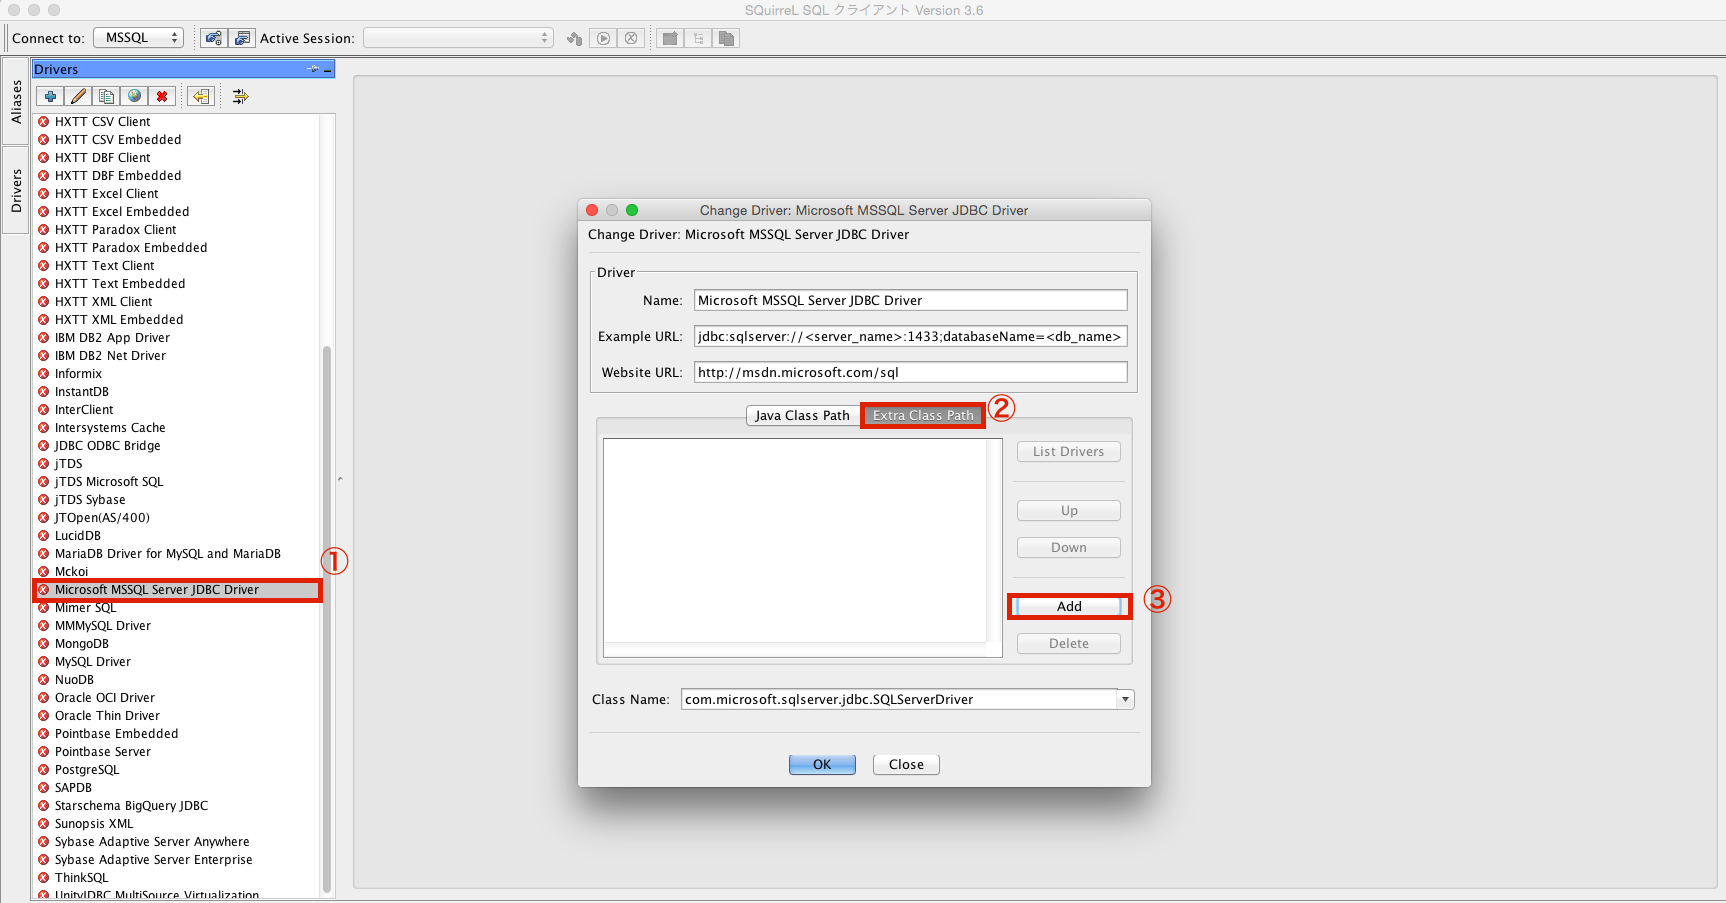Install default drivers with the yellow arrow icon
1726x903 pixels.
click(x=201, y=96)
